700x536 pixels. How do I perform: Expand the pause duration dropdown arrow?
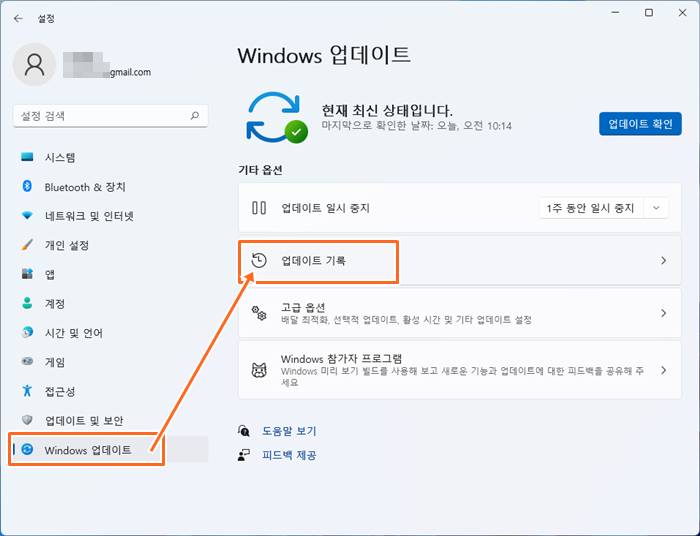pos(656,208)
